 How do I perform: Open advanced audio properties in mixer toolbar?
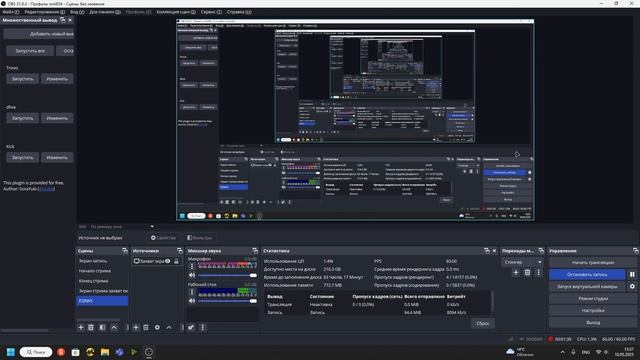(x=191, y=327)
